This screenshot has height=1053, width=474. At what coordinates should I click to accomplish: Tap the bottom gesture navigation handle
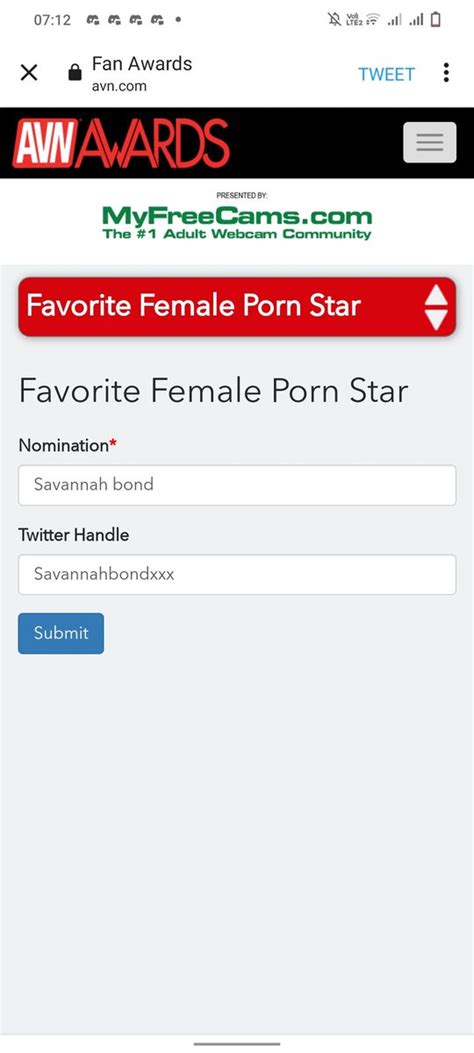pyautogui.click(x=237, y=1044)
